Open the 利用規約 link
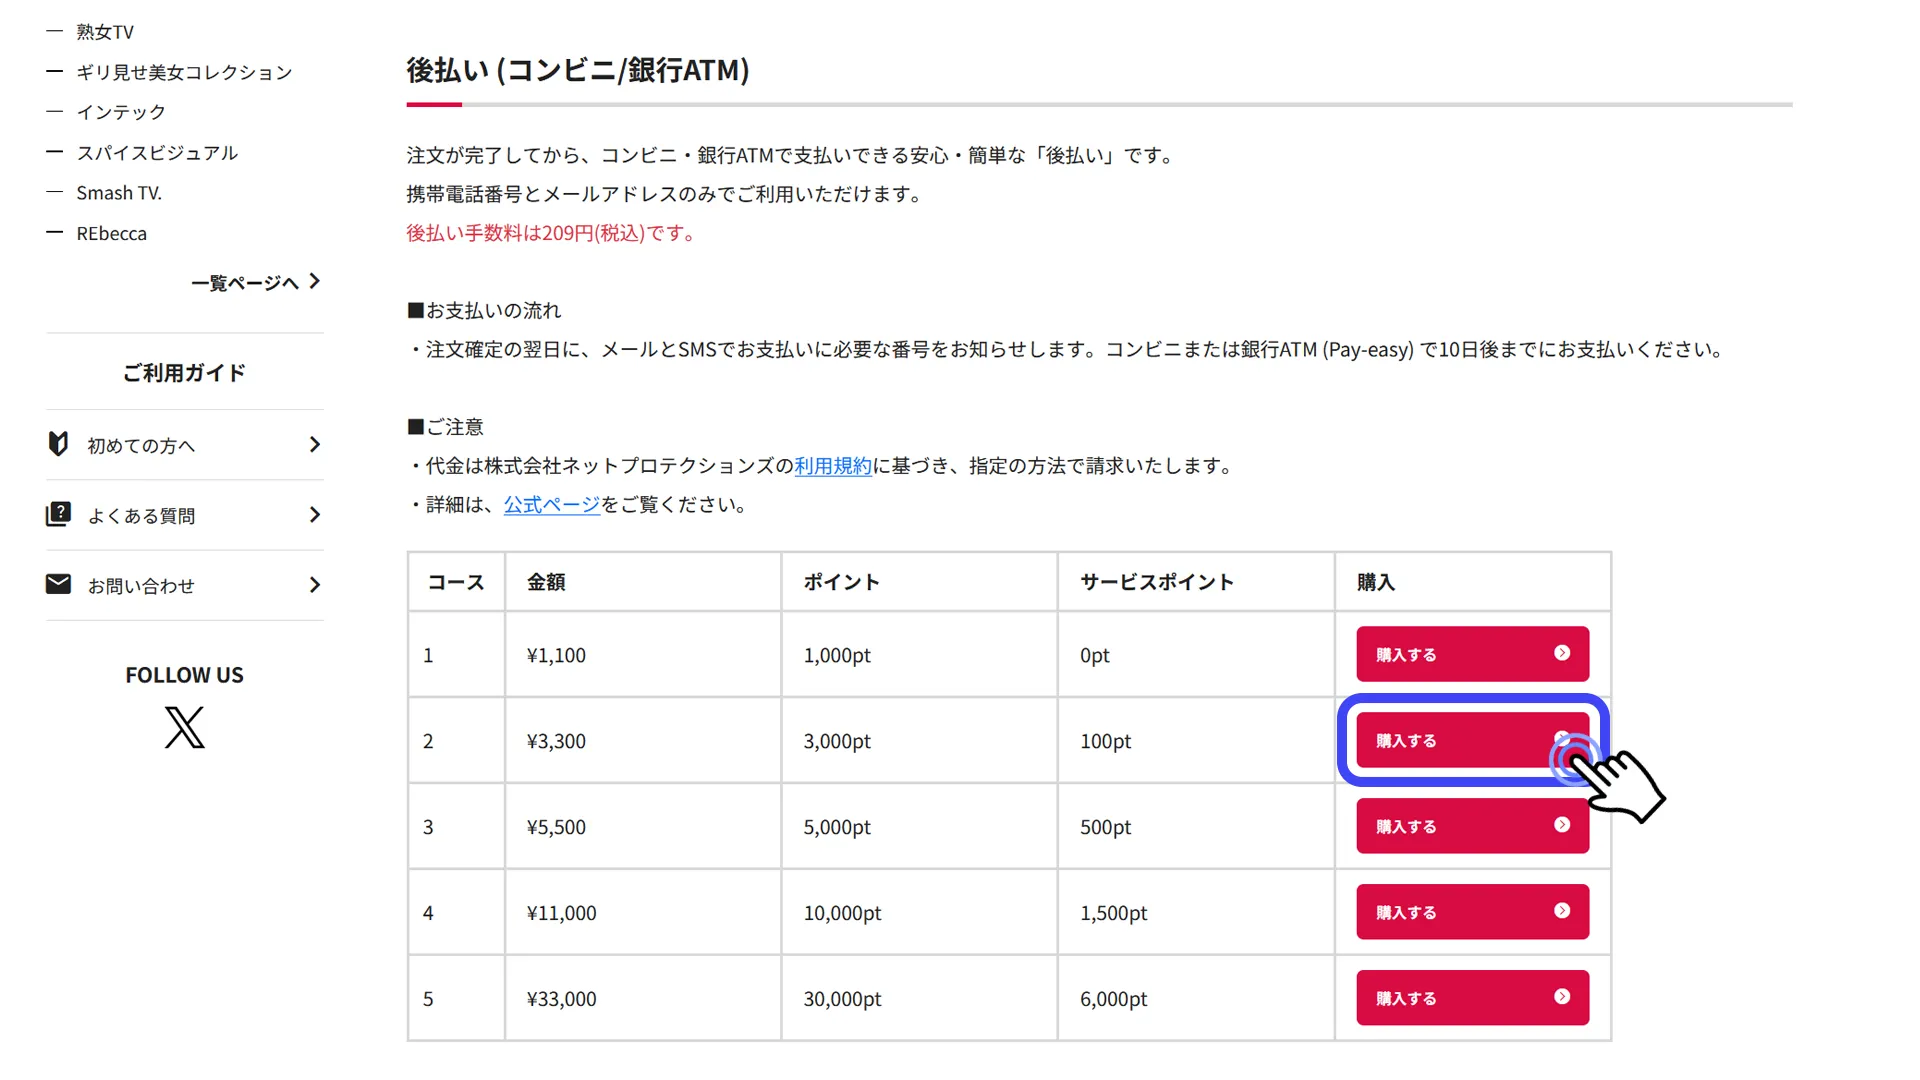Screen dimensions: 1920x1080 coord(832,466)
